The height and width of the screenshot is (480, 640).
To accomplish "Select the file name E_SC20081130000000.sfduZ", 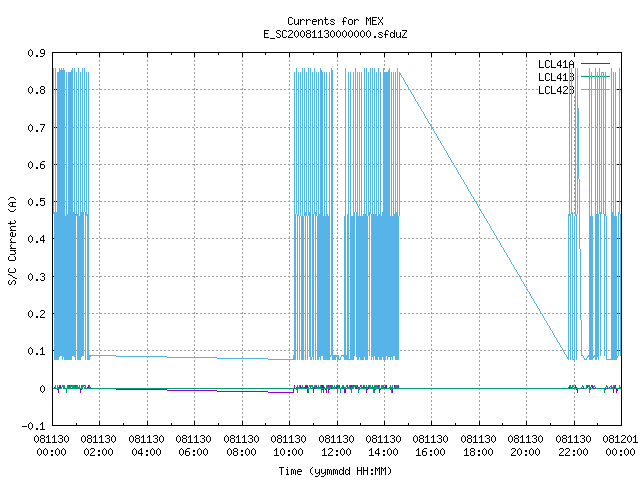I will click(335, 34).
